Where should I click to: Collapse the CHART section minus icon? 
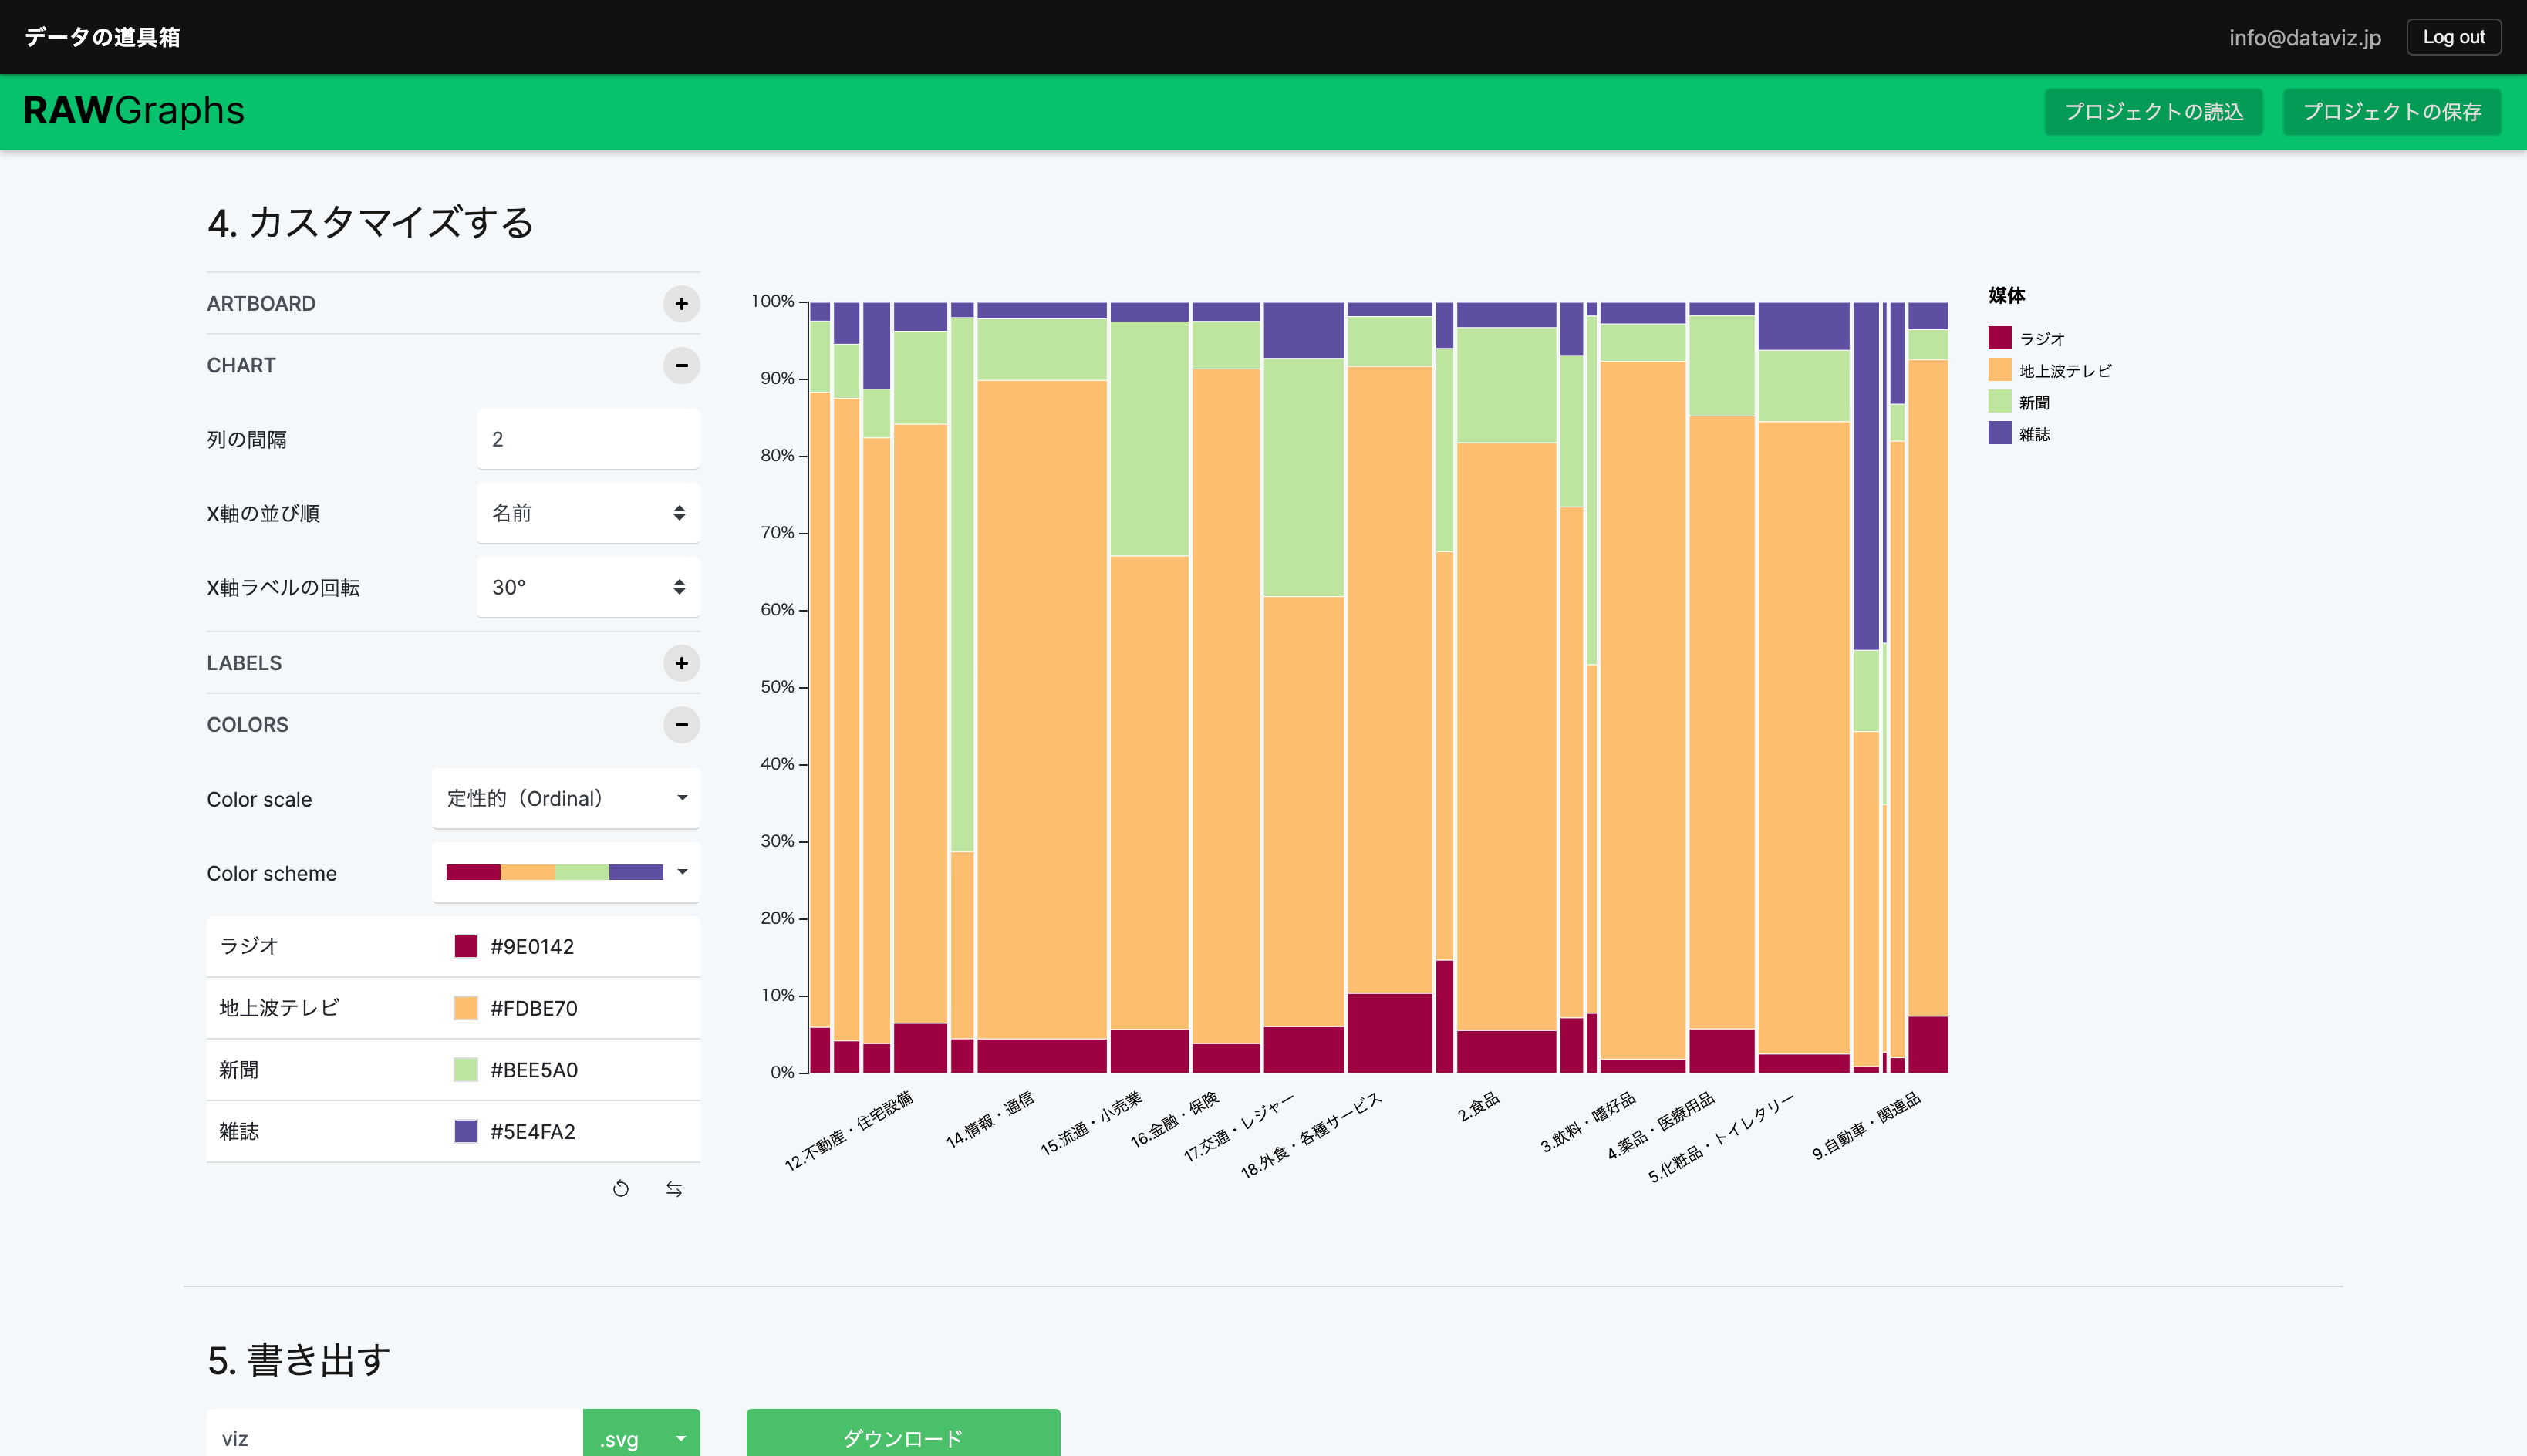[x=681, y=366]
